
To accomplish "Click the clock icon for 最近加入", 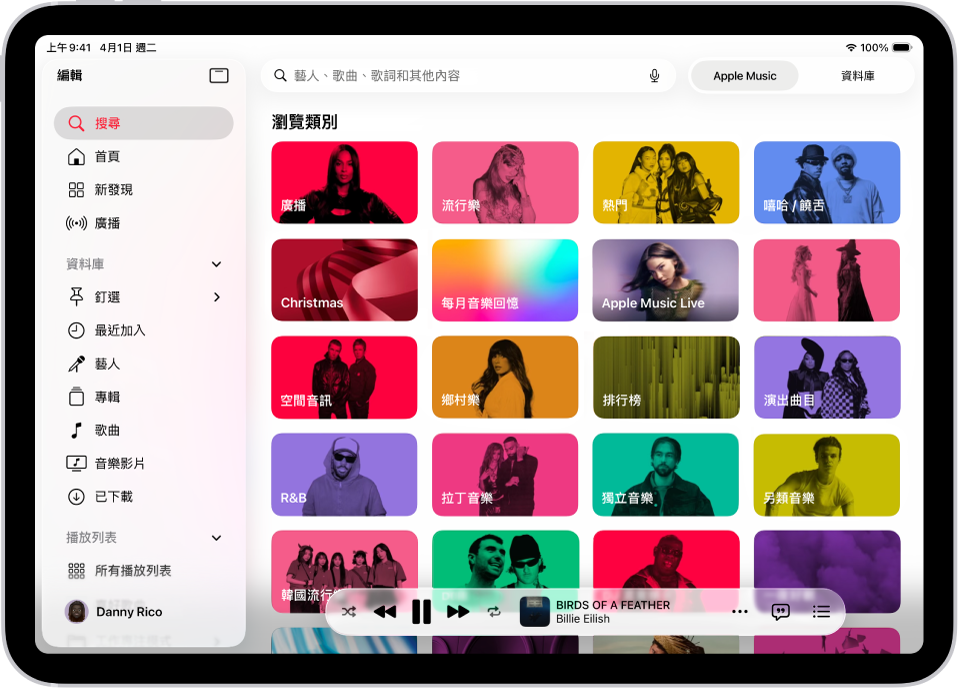I will (76, 330).
